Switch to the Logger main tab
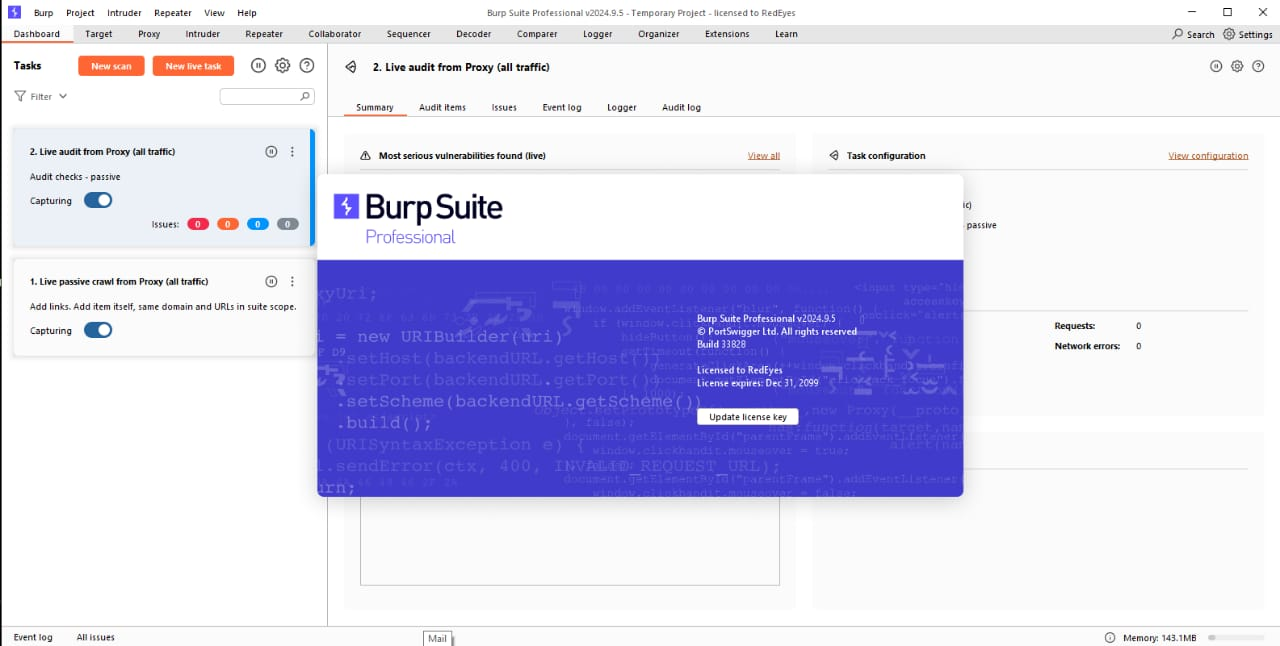Image resolution: width=1280 pixels, height=646 pixels. pyautogui.click(x=598, y=34)
